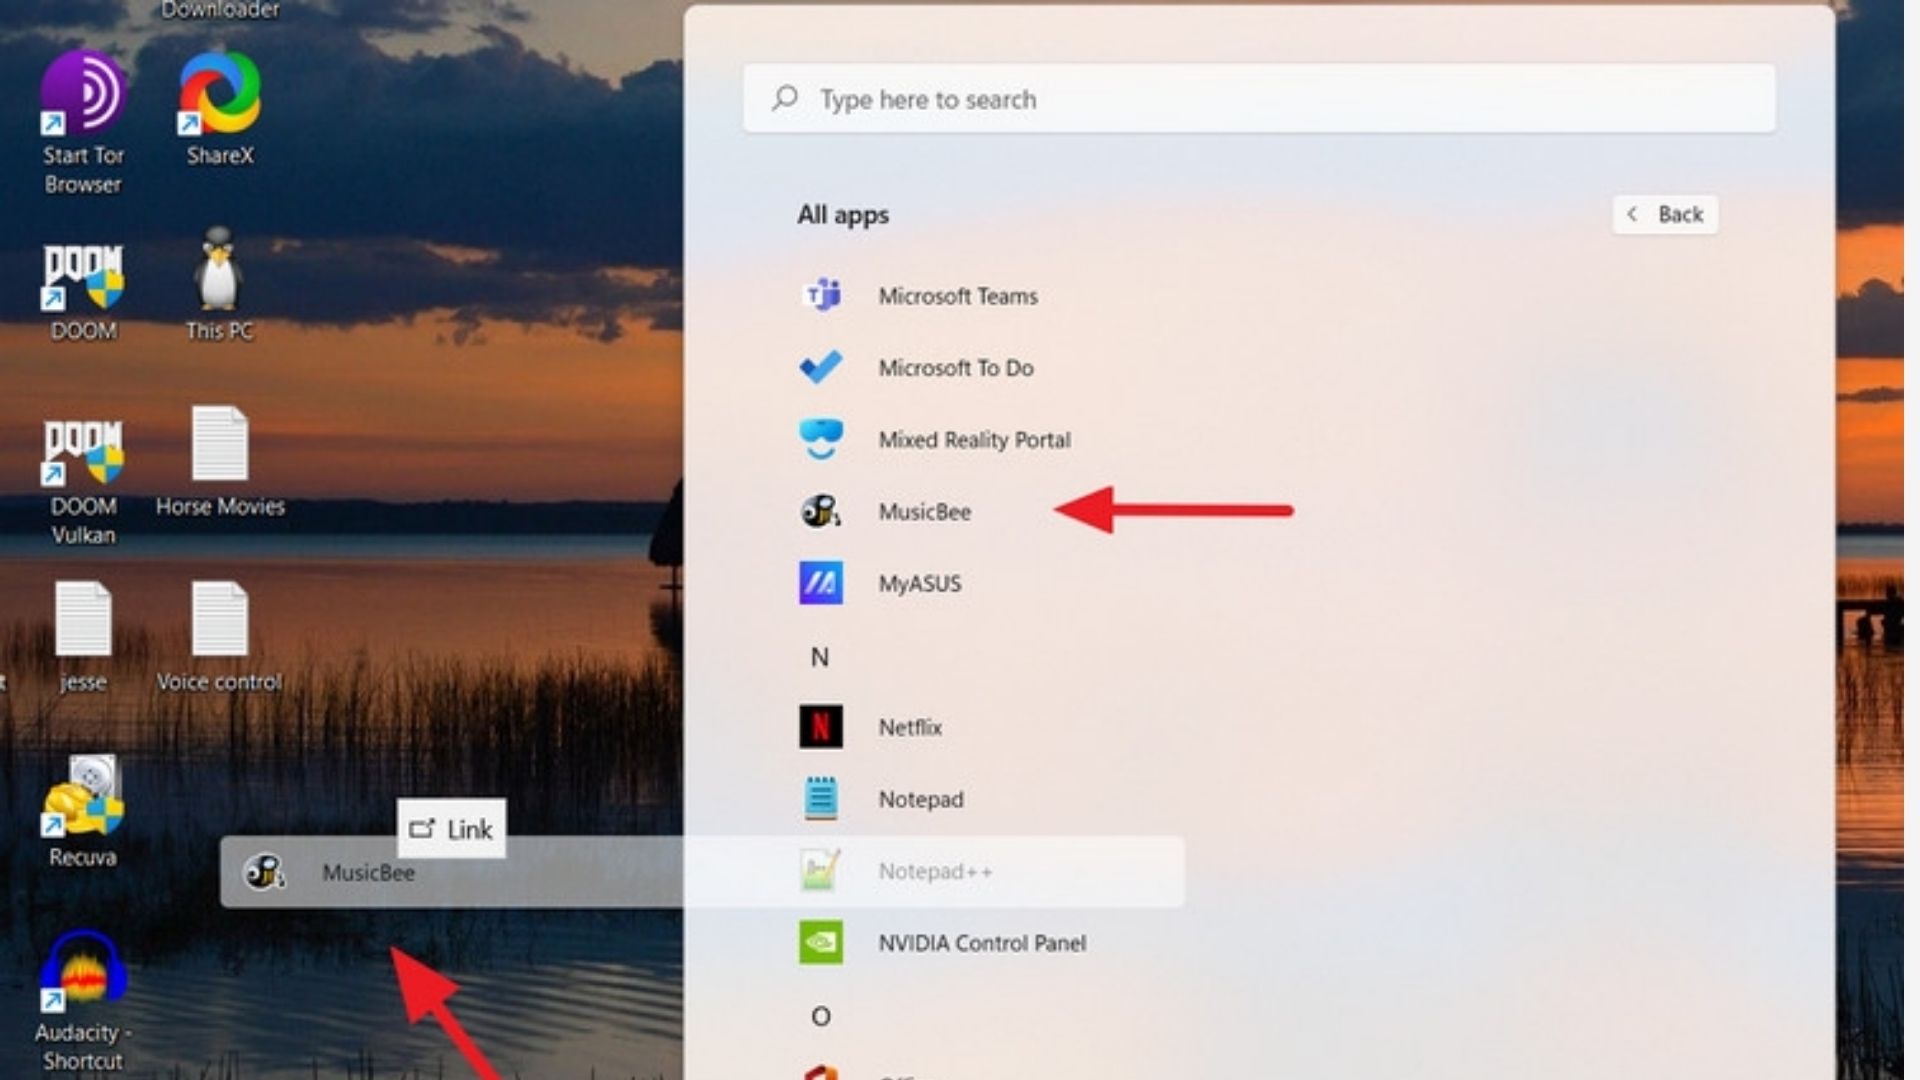The height and width of the screenshot is (1080, 1920).
Task: Click the Notepad app icon
Action: tap(821, 799)
